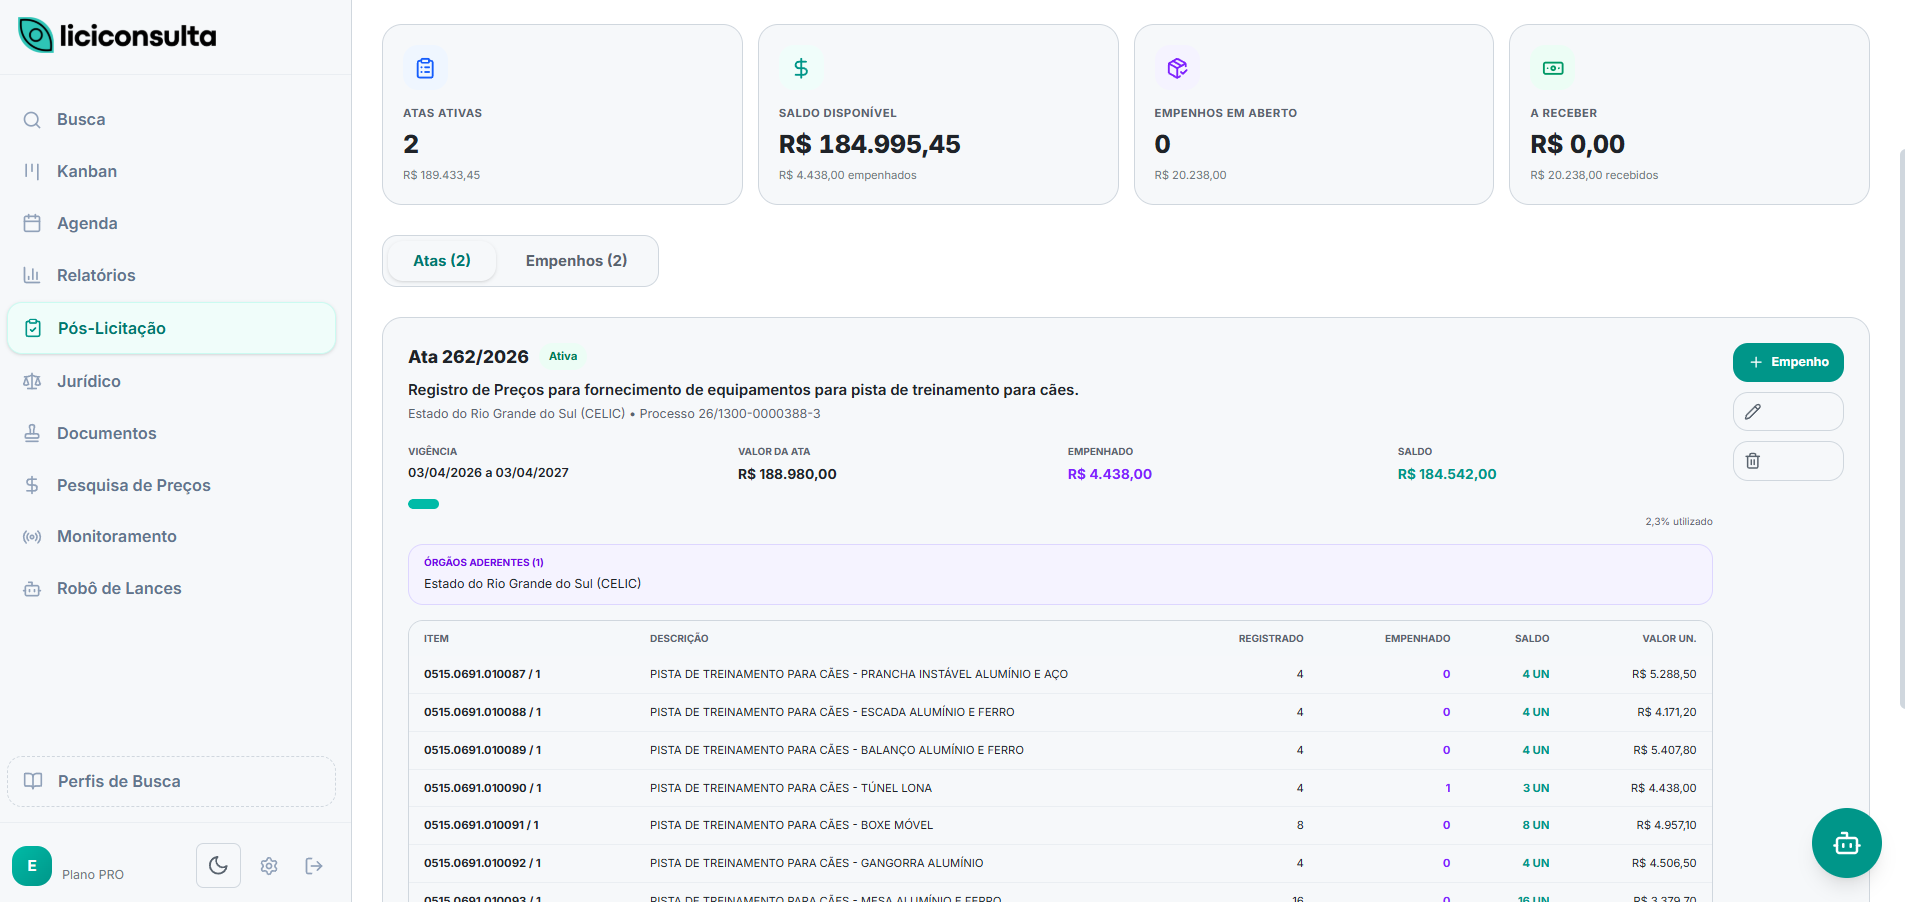This screenshot has height=902, width=1905.
Task: Click the Empenhos em Aberto box icon
Action: click(x=1177, y=68)
